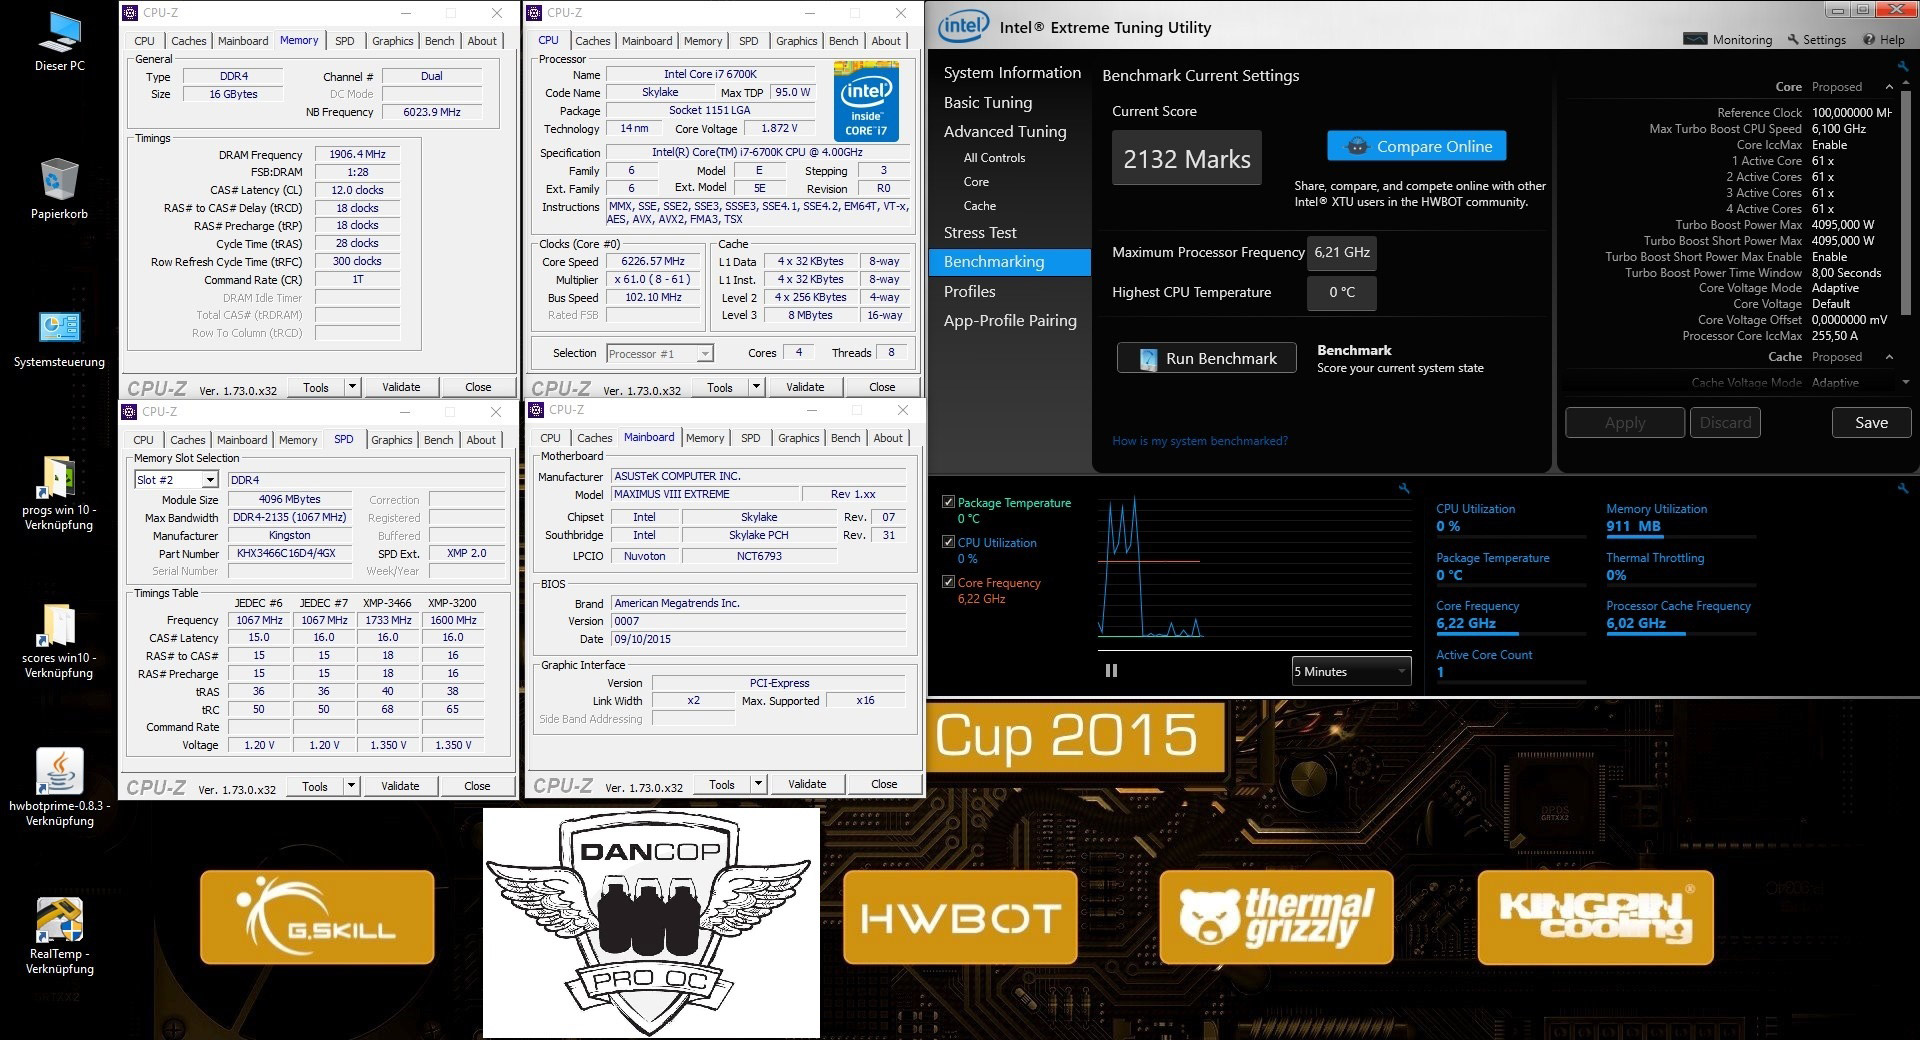Click the CPU-Z title icon in the Mainboard window

point(536,410)
